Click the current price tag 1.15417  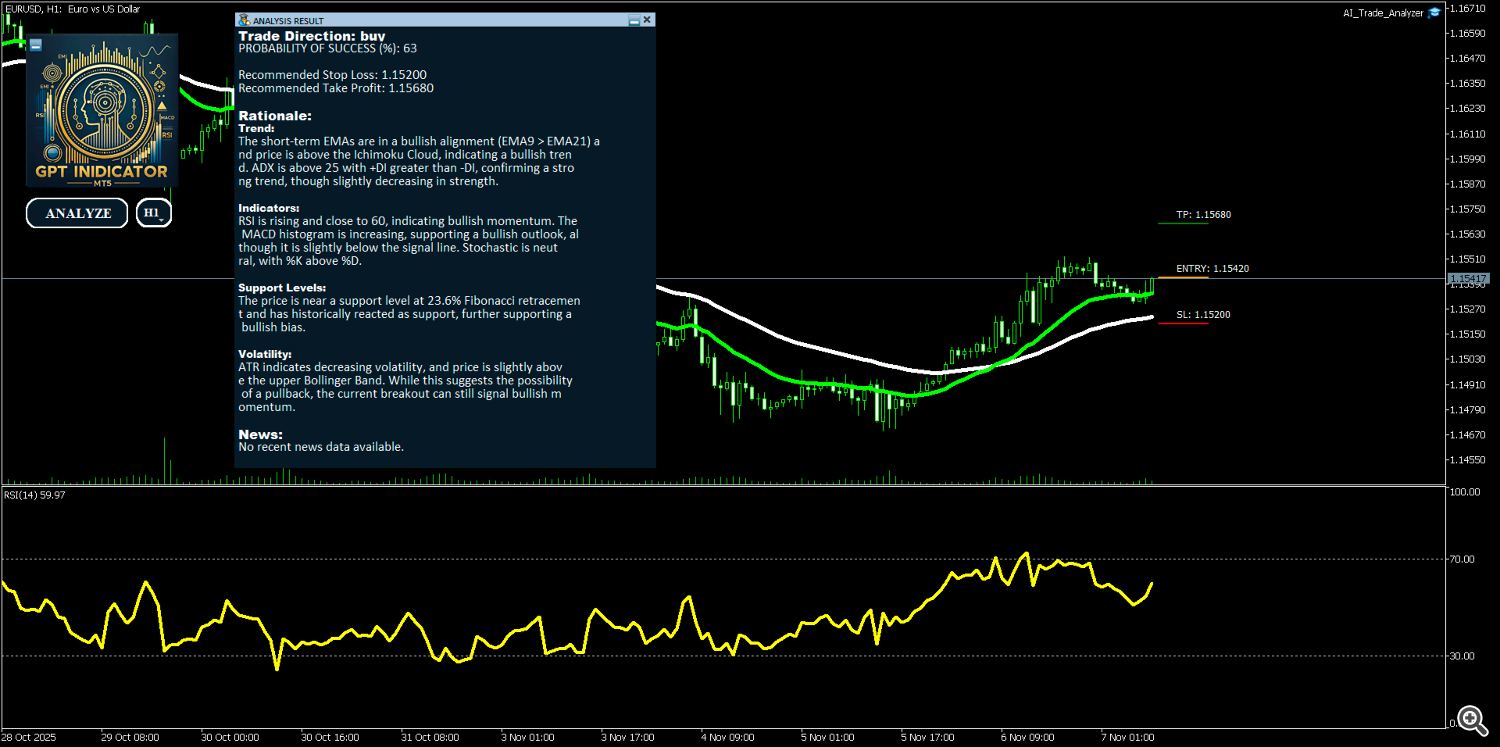1471,278
